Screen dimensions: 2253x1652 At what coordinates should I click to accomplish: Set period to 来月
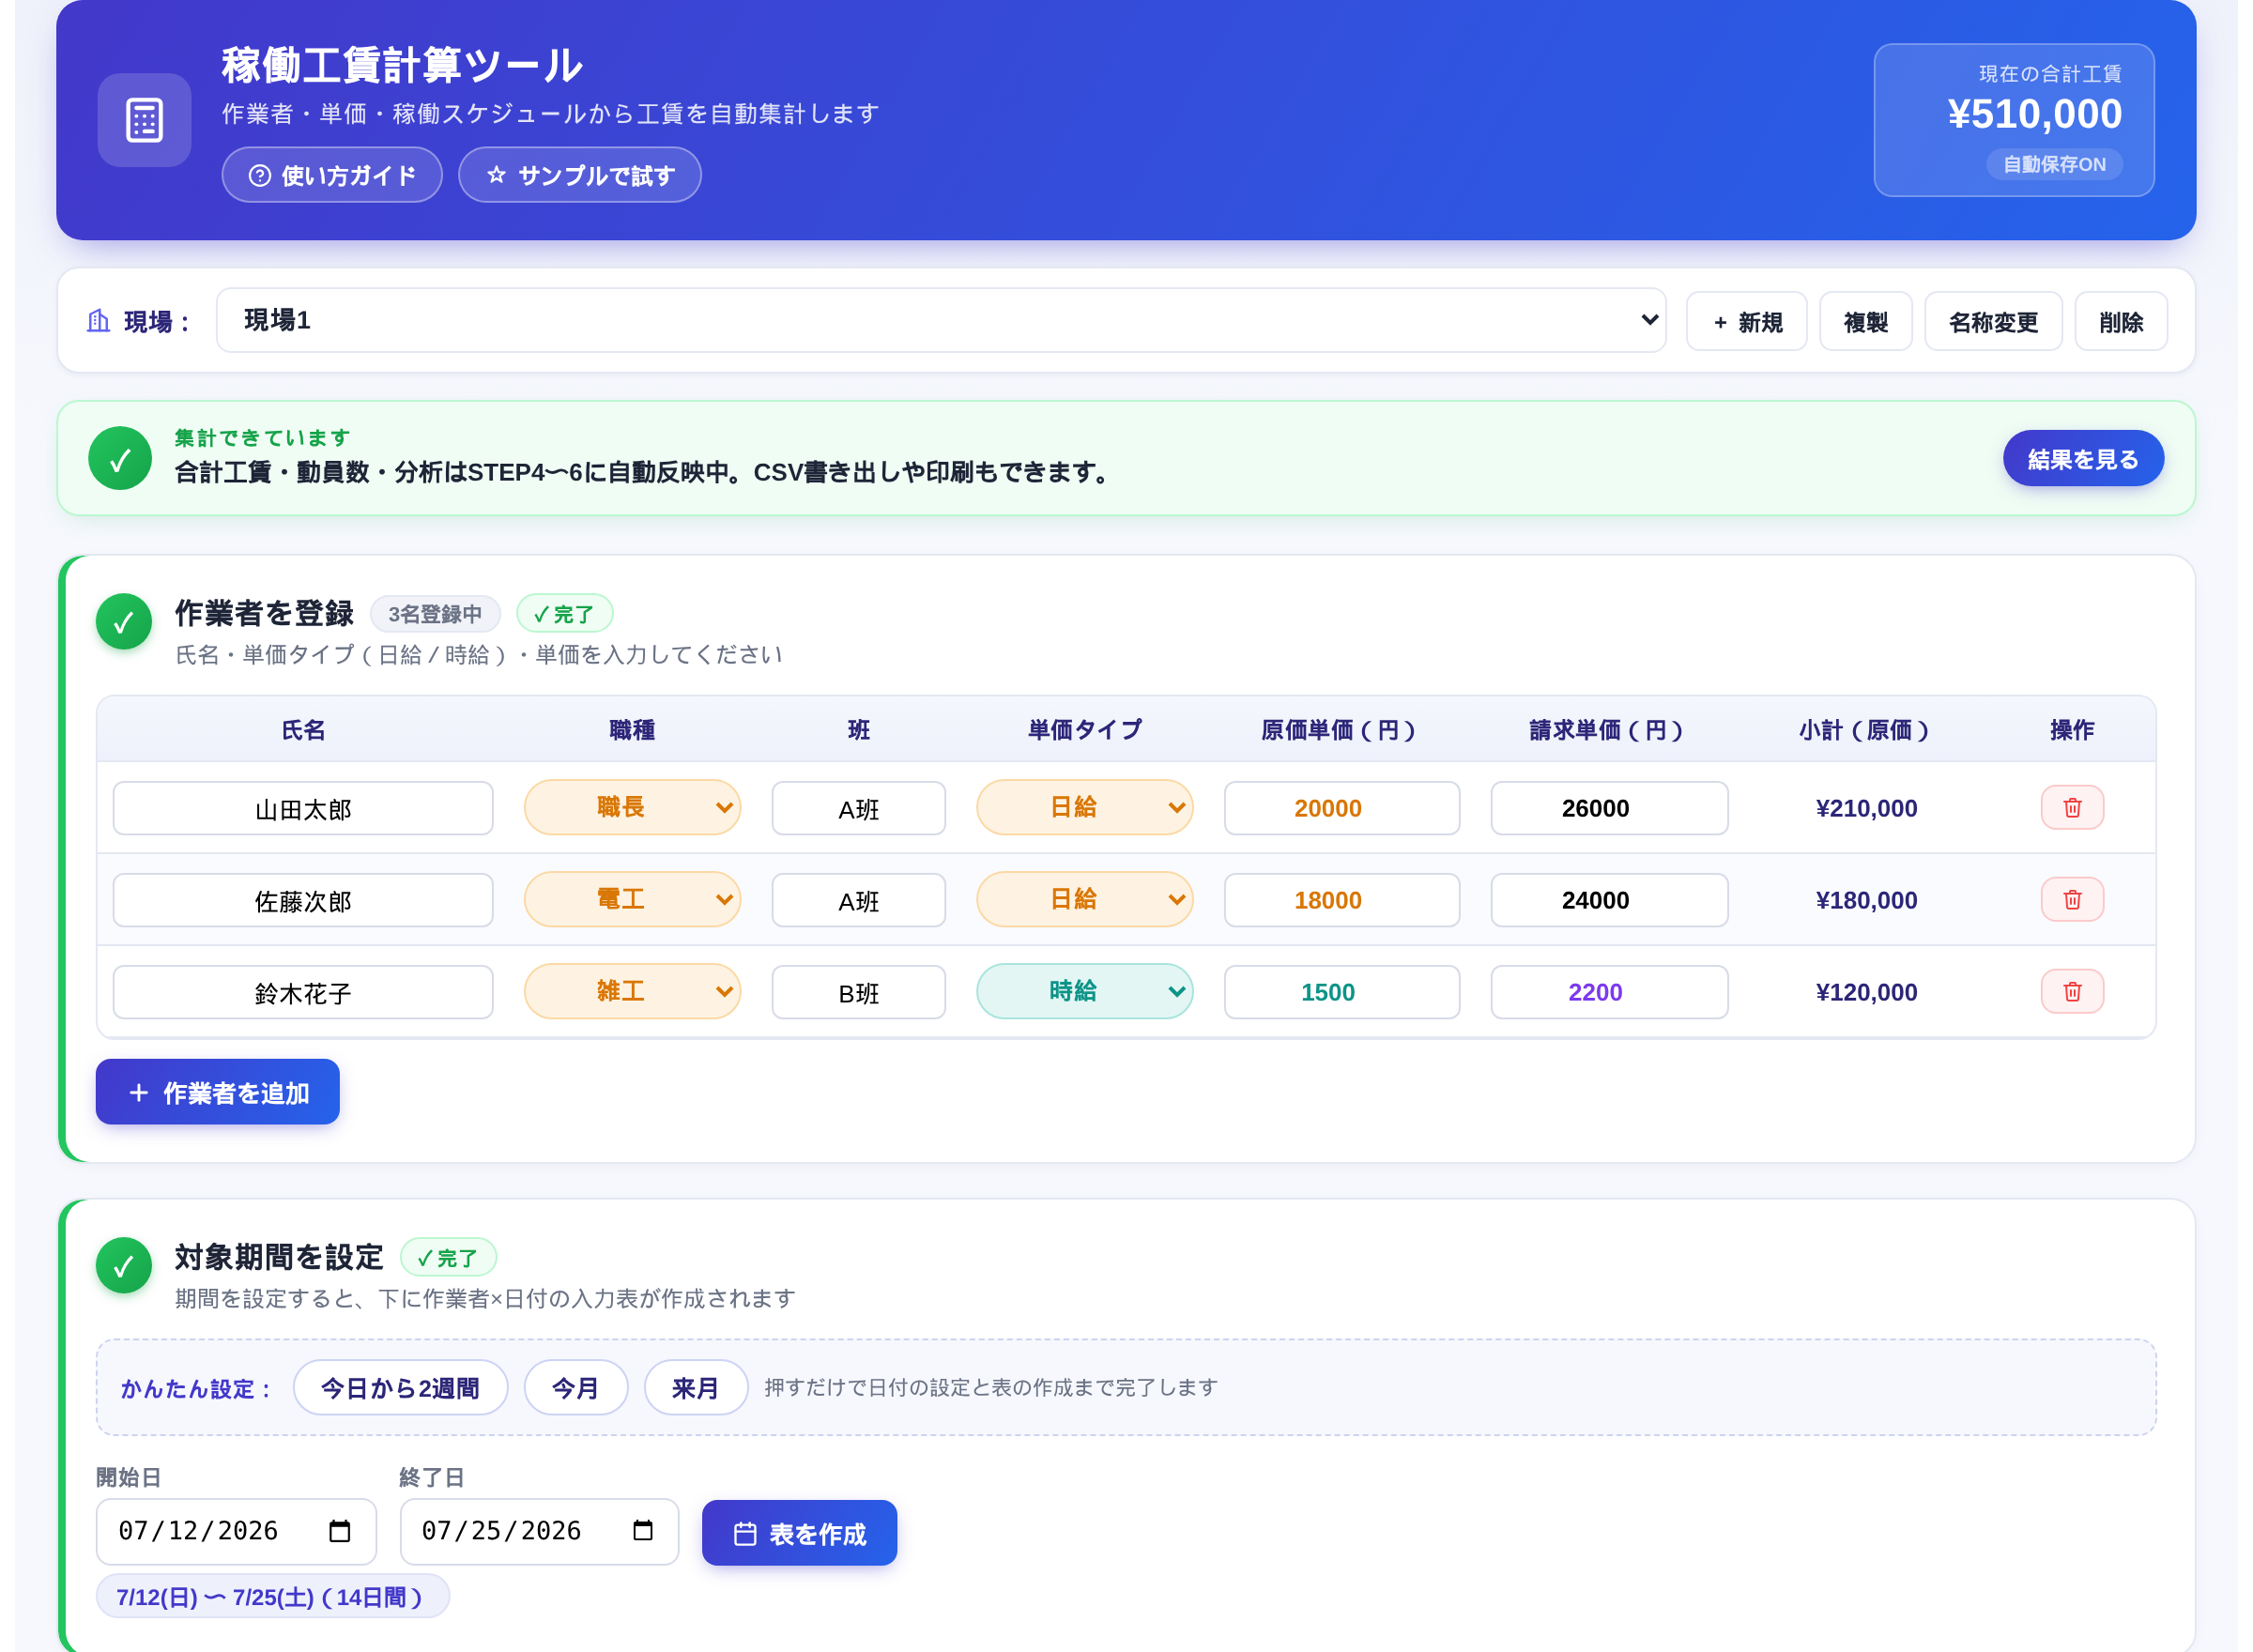(696, 1388)
